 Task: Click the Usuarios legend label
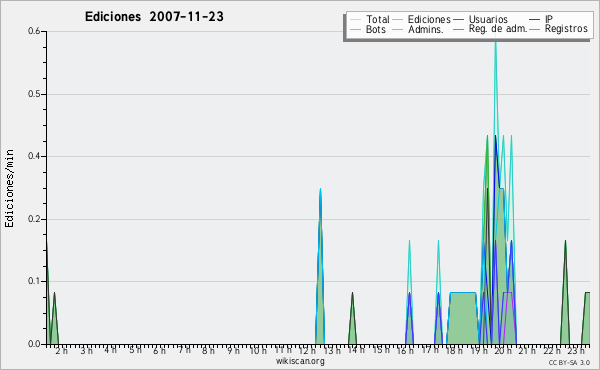pos(488,19)
